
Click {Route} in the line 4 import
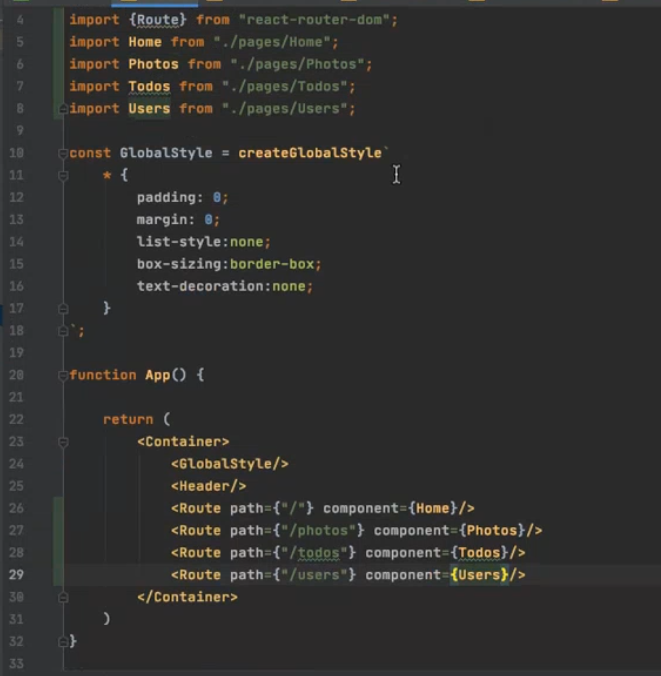click(158, 20)
